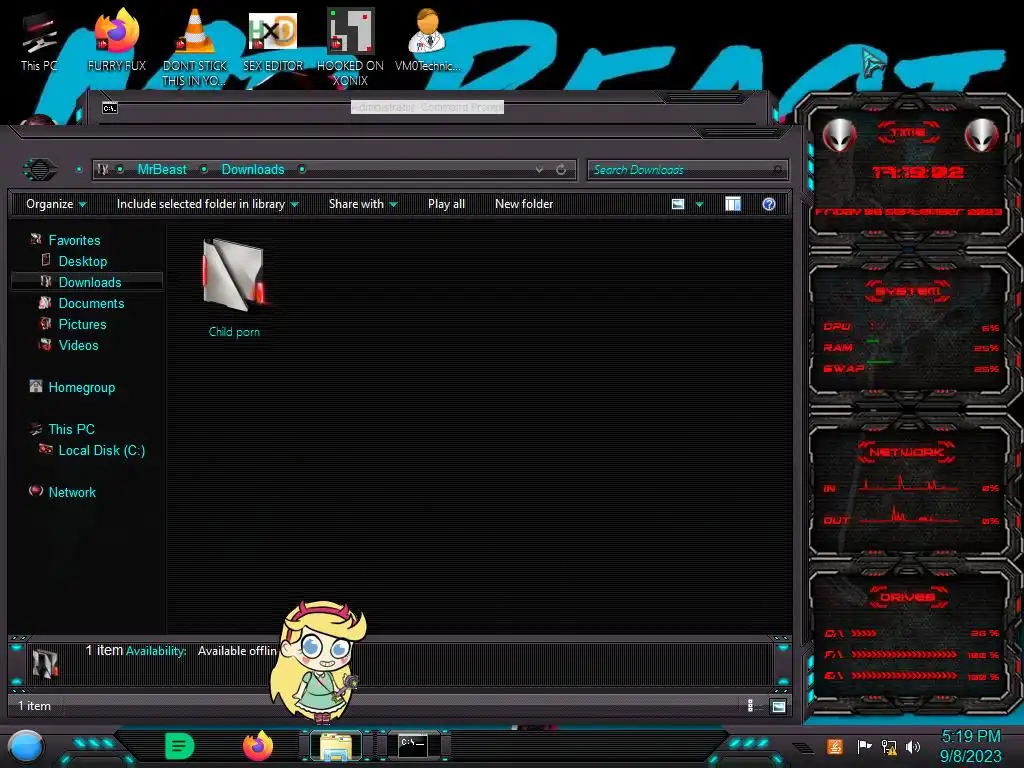Click the F:\ drive usage bar in widget
The height and width of the screenshot is (768, 1024).
pyautogui.click(x=904, y=654)
